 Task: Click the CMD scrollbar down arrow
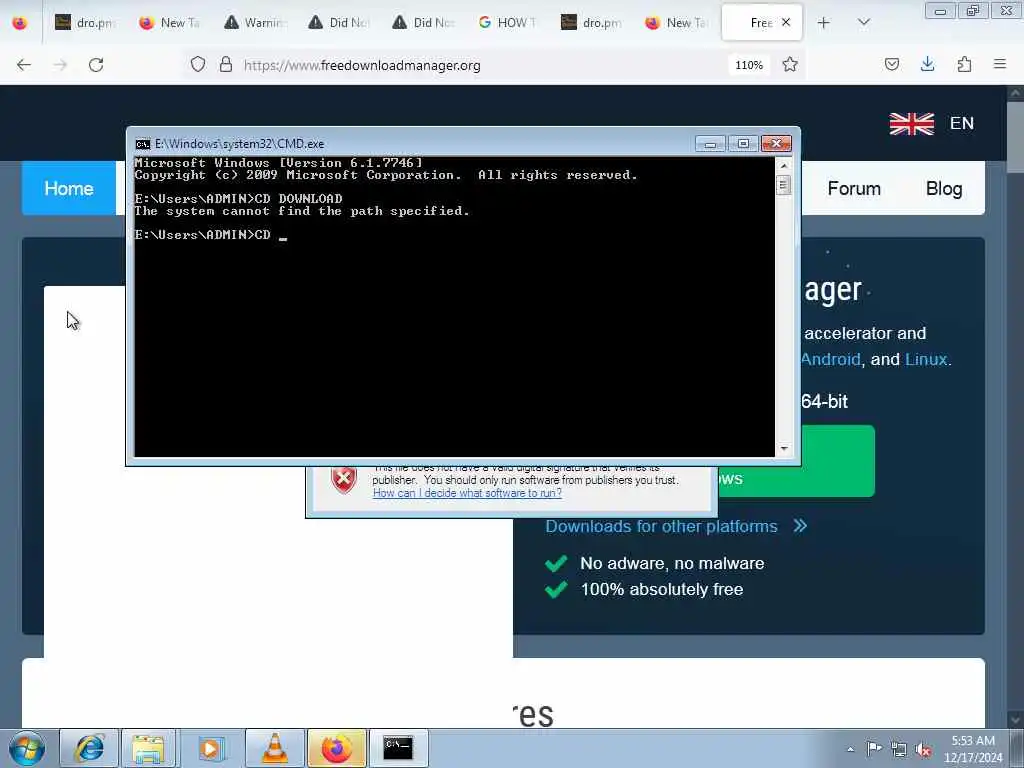[x=784, y=449]
